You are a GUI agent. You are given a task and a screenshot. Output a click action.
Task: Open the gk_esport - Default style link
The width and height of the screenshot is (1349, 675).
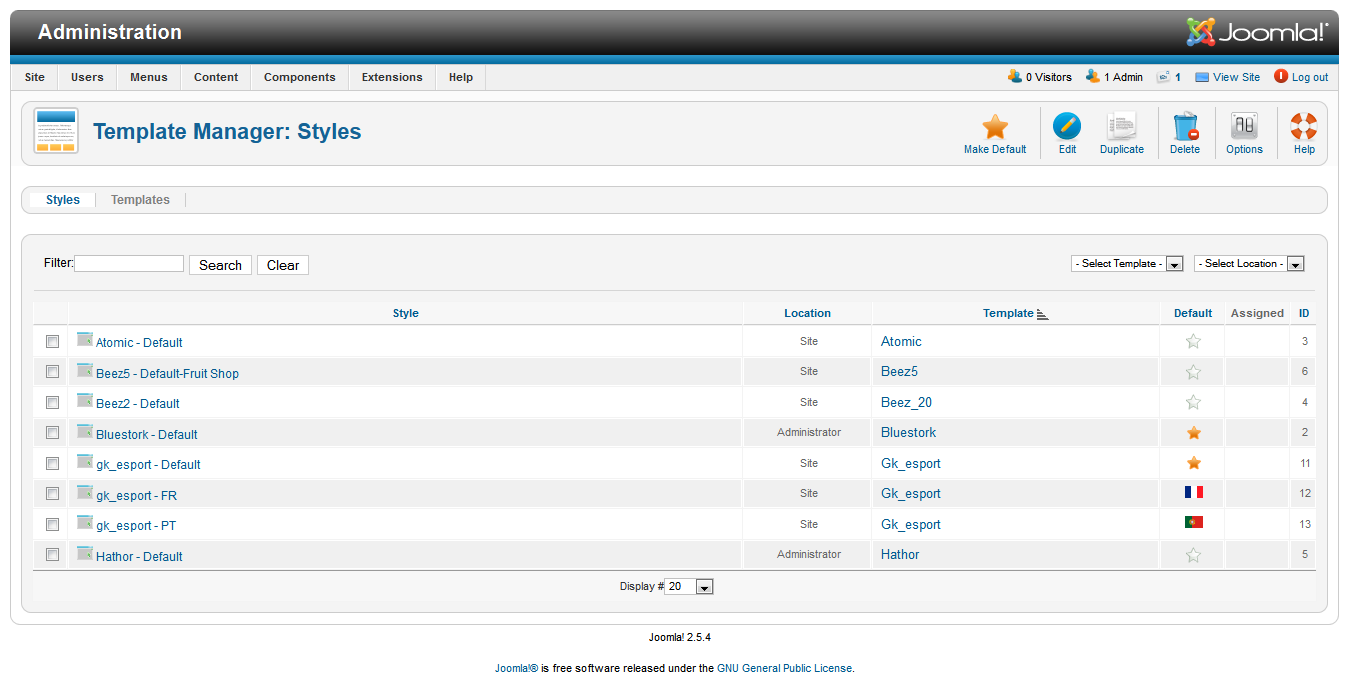pyautogui.click(x=148, y=465)
